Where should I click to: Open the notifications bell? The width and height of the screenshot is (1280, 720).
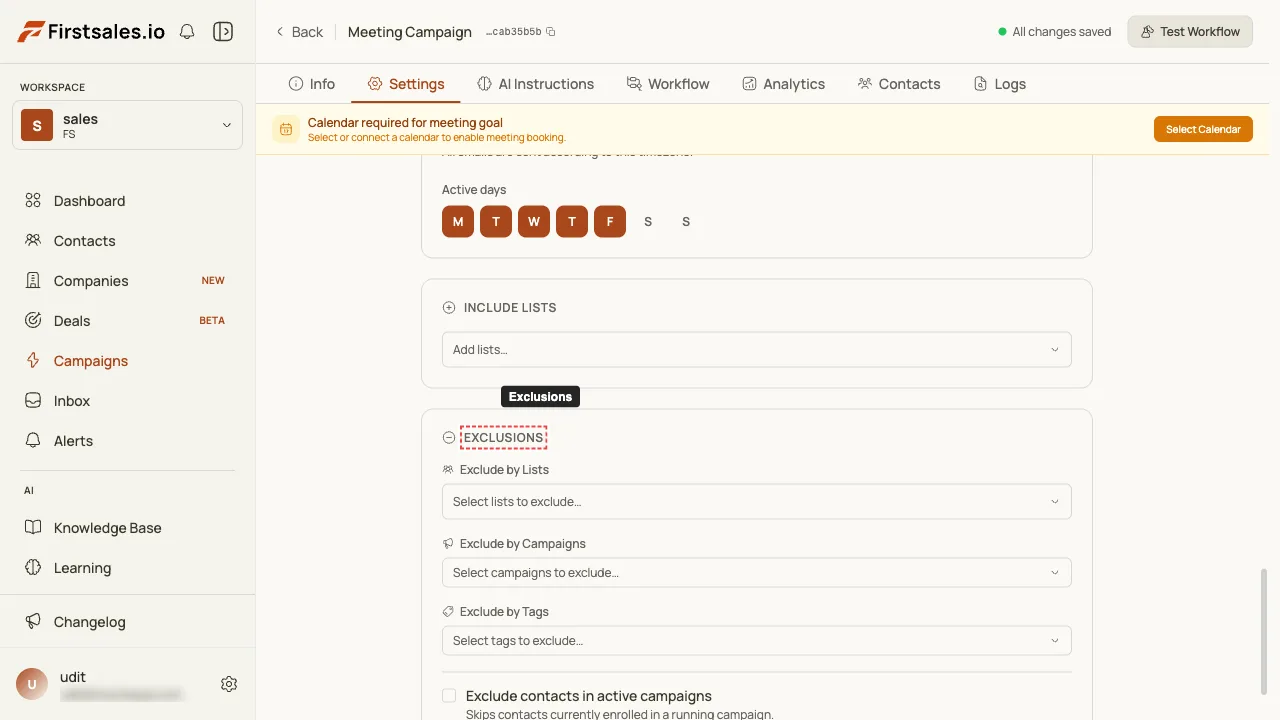coord(187,32)
